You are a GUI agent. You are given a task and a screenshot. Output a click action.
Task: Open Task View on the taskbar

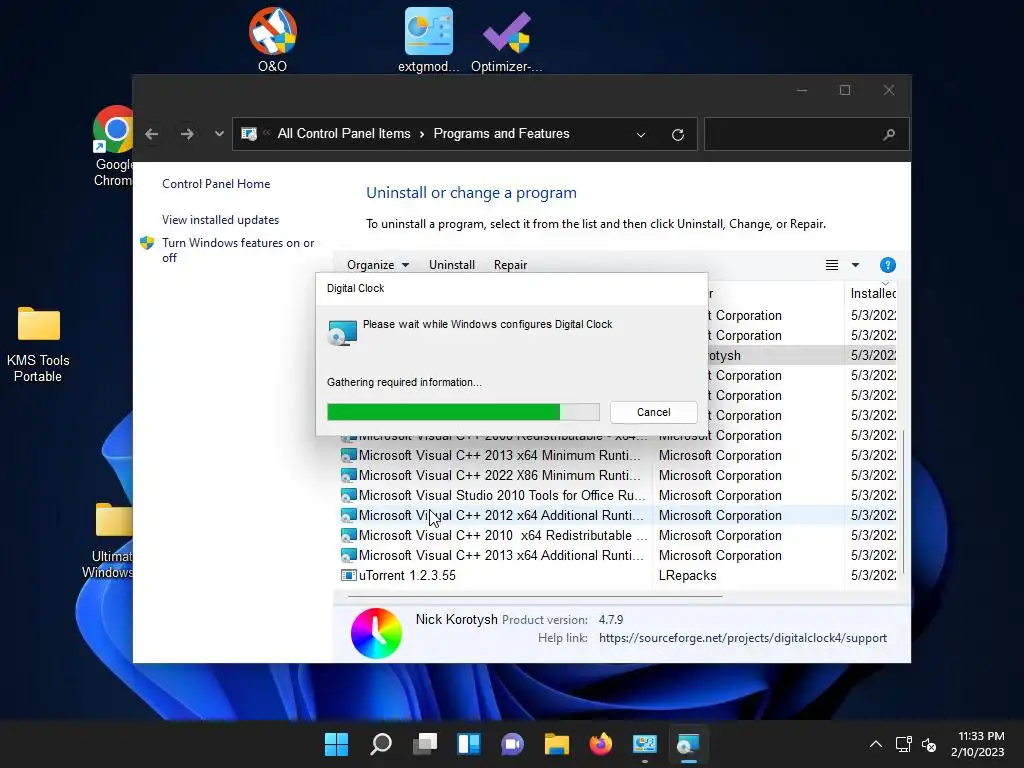point(424,744)
